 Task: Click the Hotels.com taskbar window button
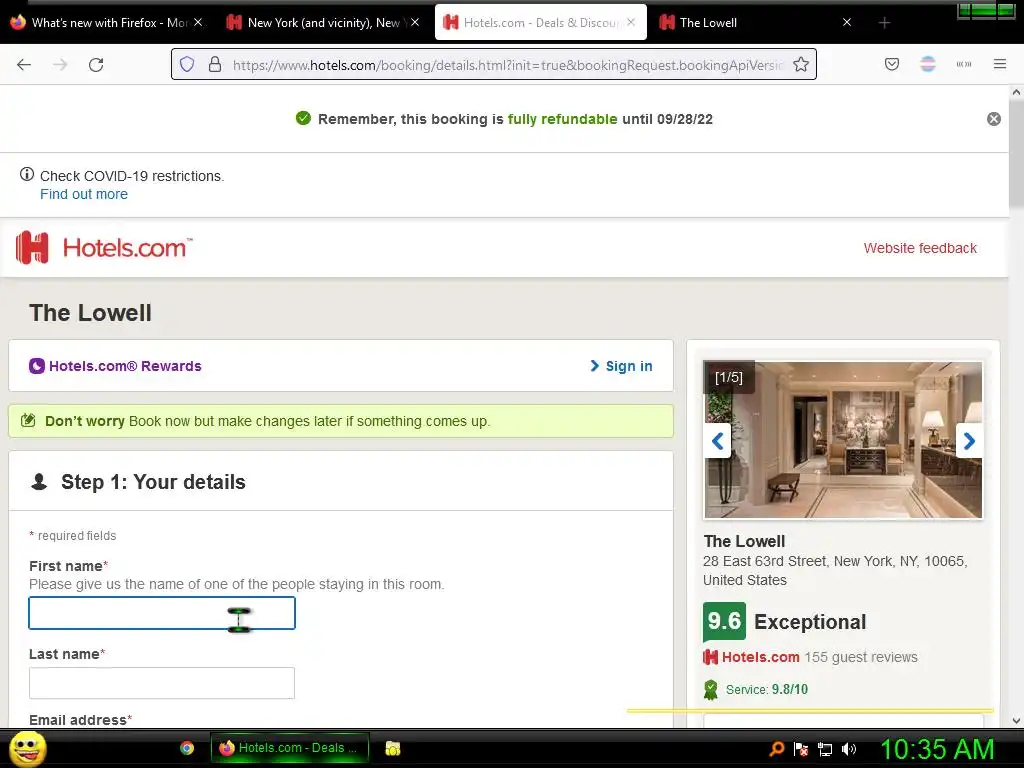point(290,748)
